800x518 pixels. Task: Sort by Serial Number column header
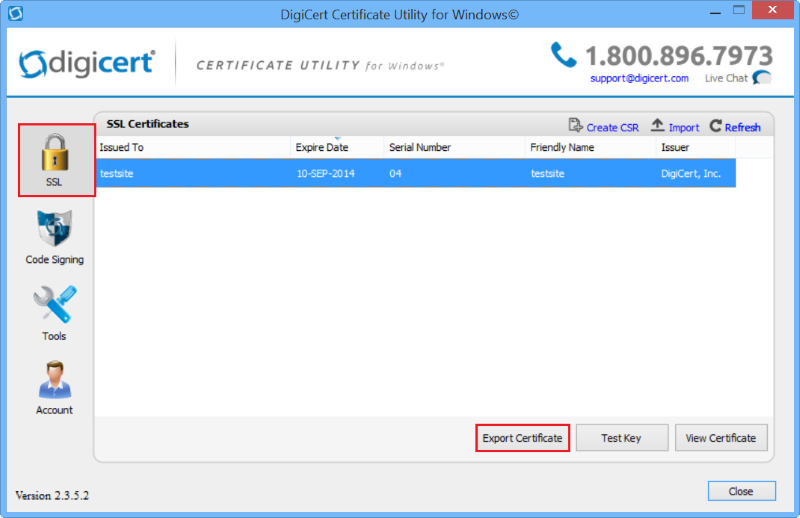click(420, 147)
